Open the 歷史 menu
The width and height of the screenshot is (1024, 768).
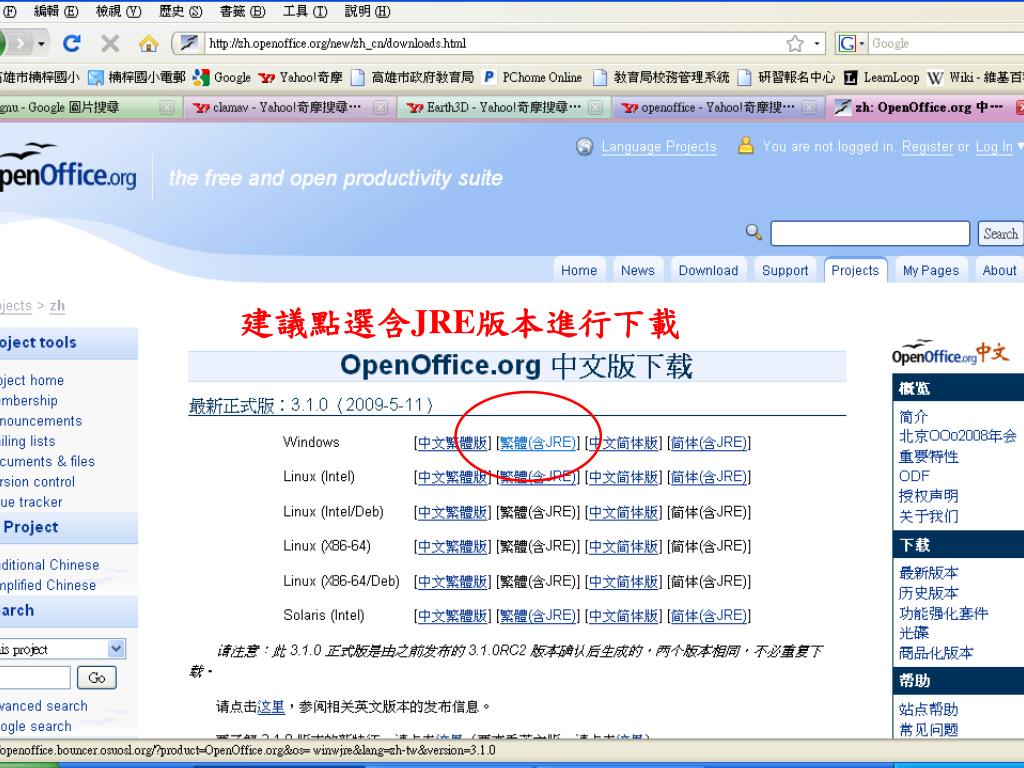coord(180,11)
